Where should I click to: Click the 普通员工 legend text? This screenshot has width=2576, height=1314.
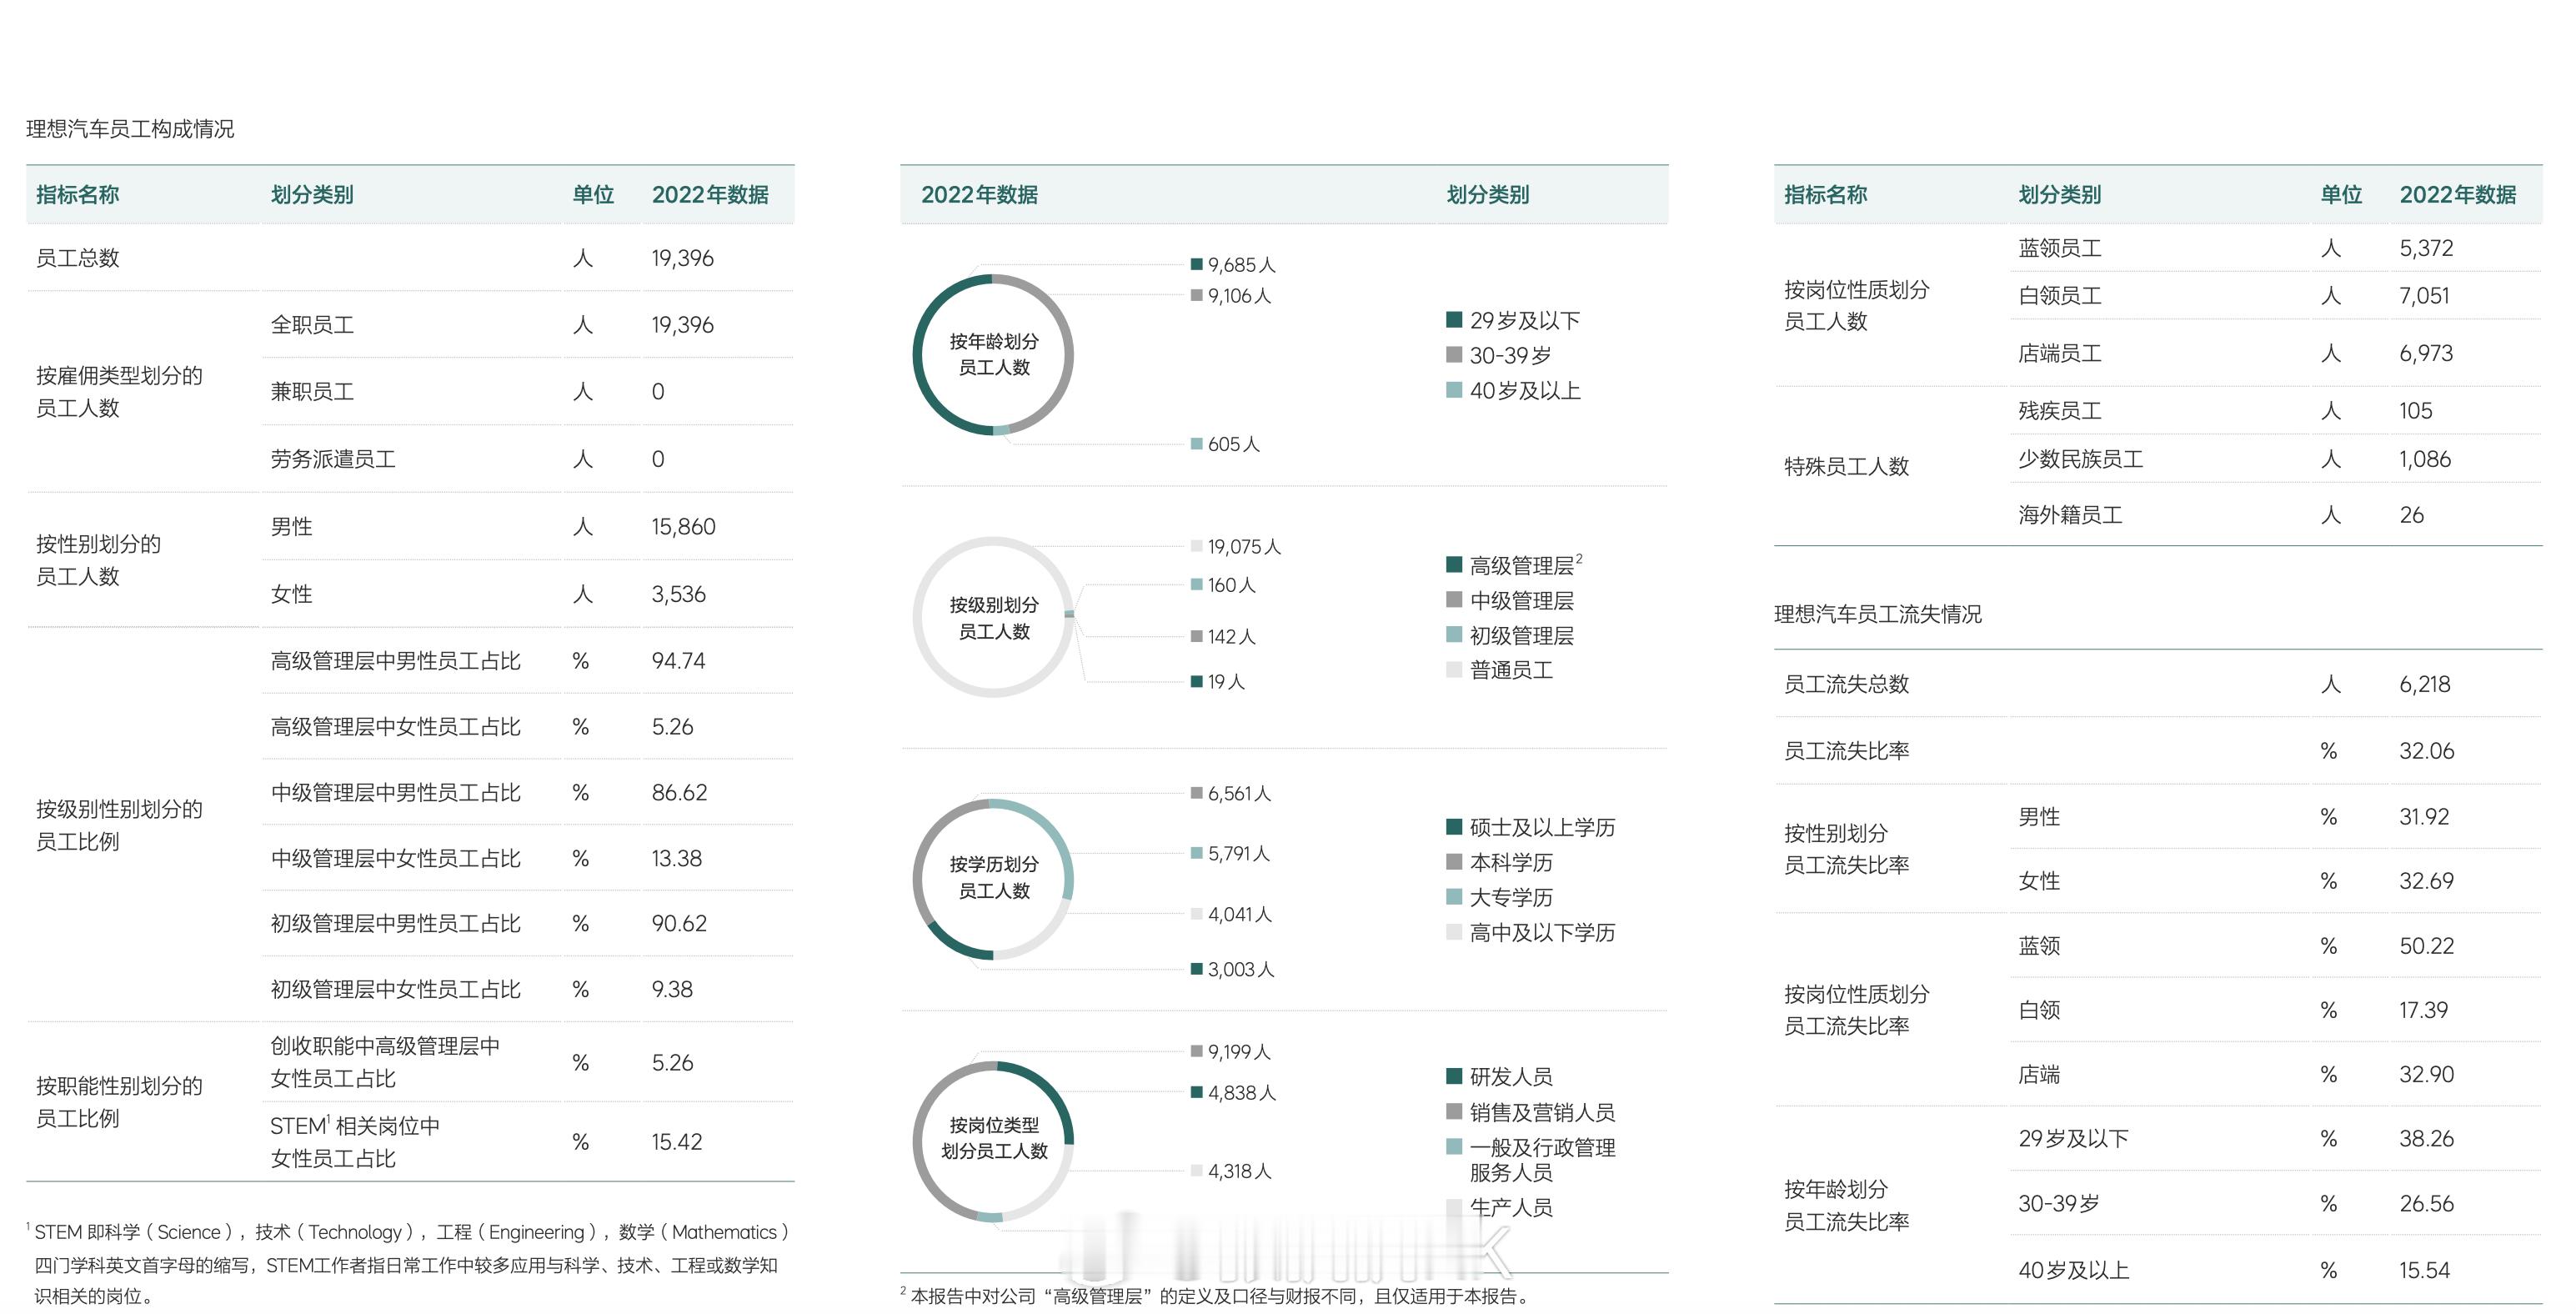[1511, 670]
